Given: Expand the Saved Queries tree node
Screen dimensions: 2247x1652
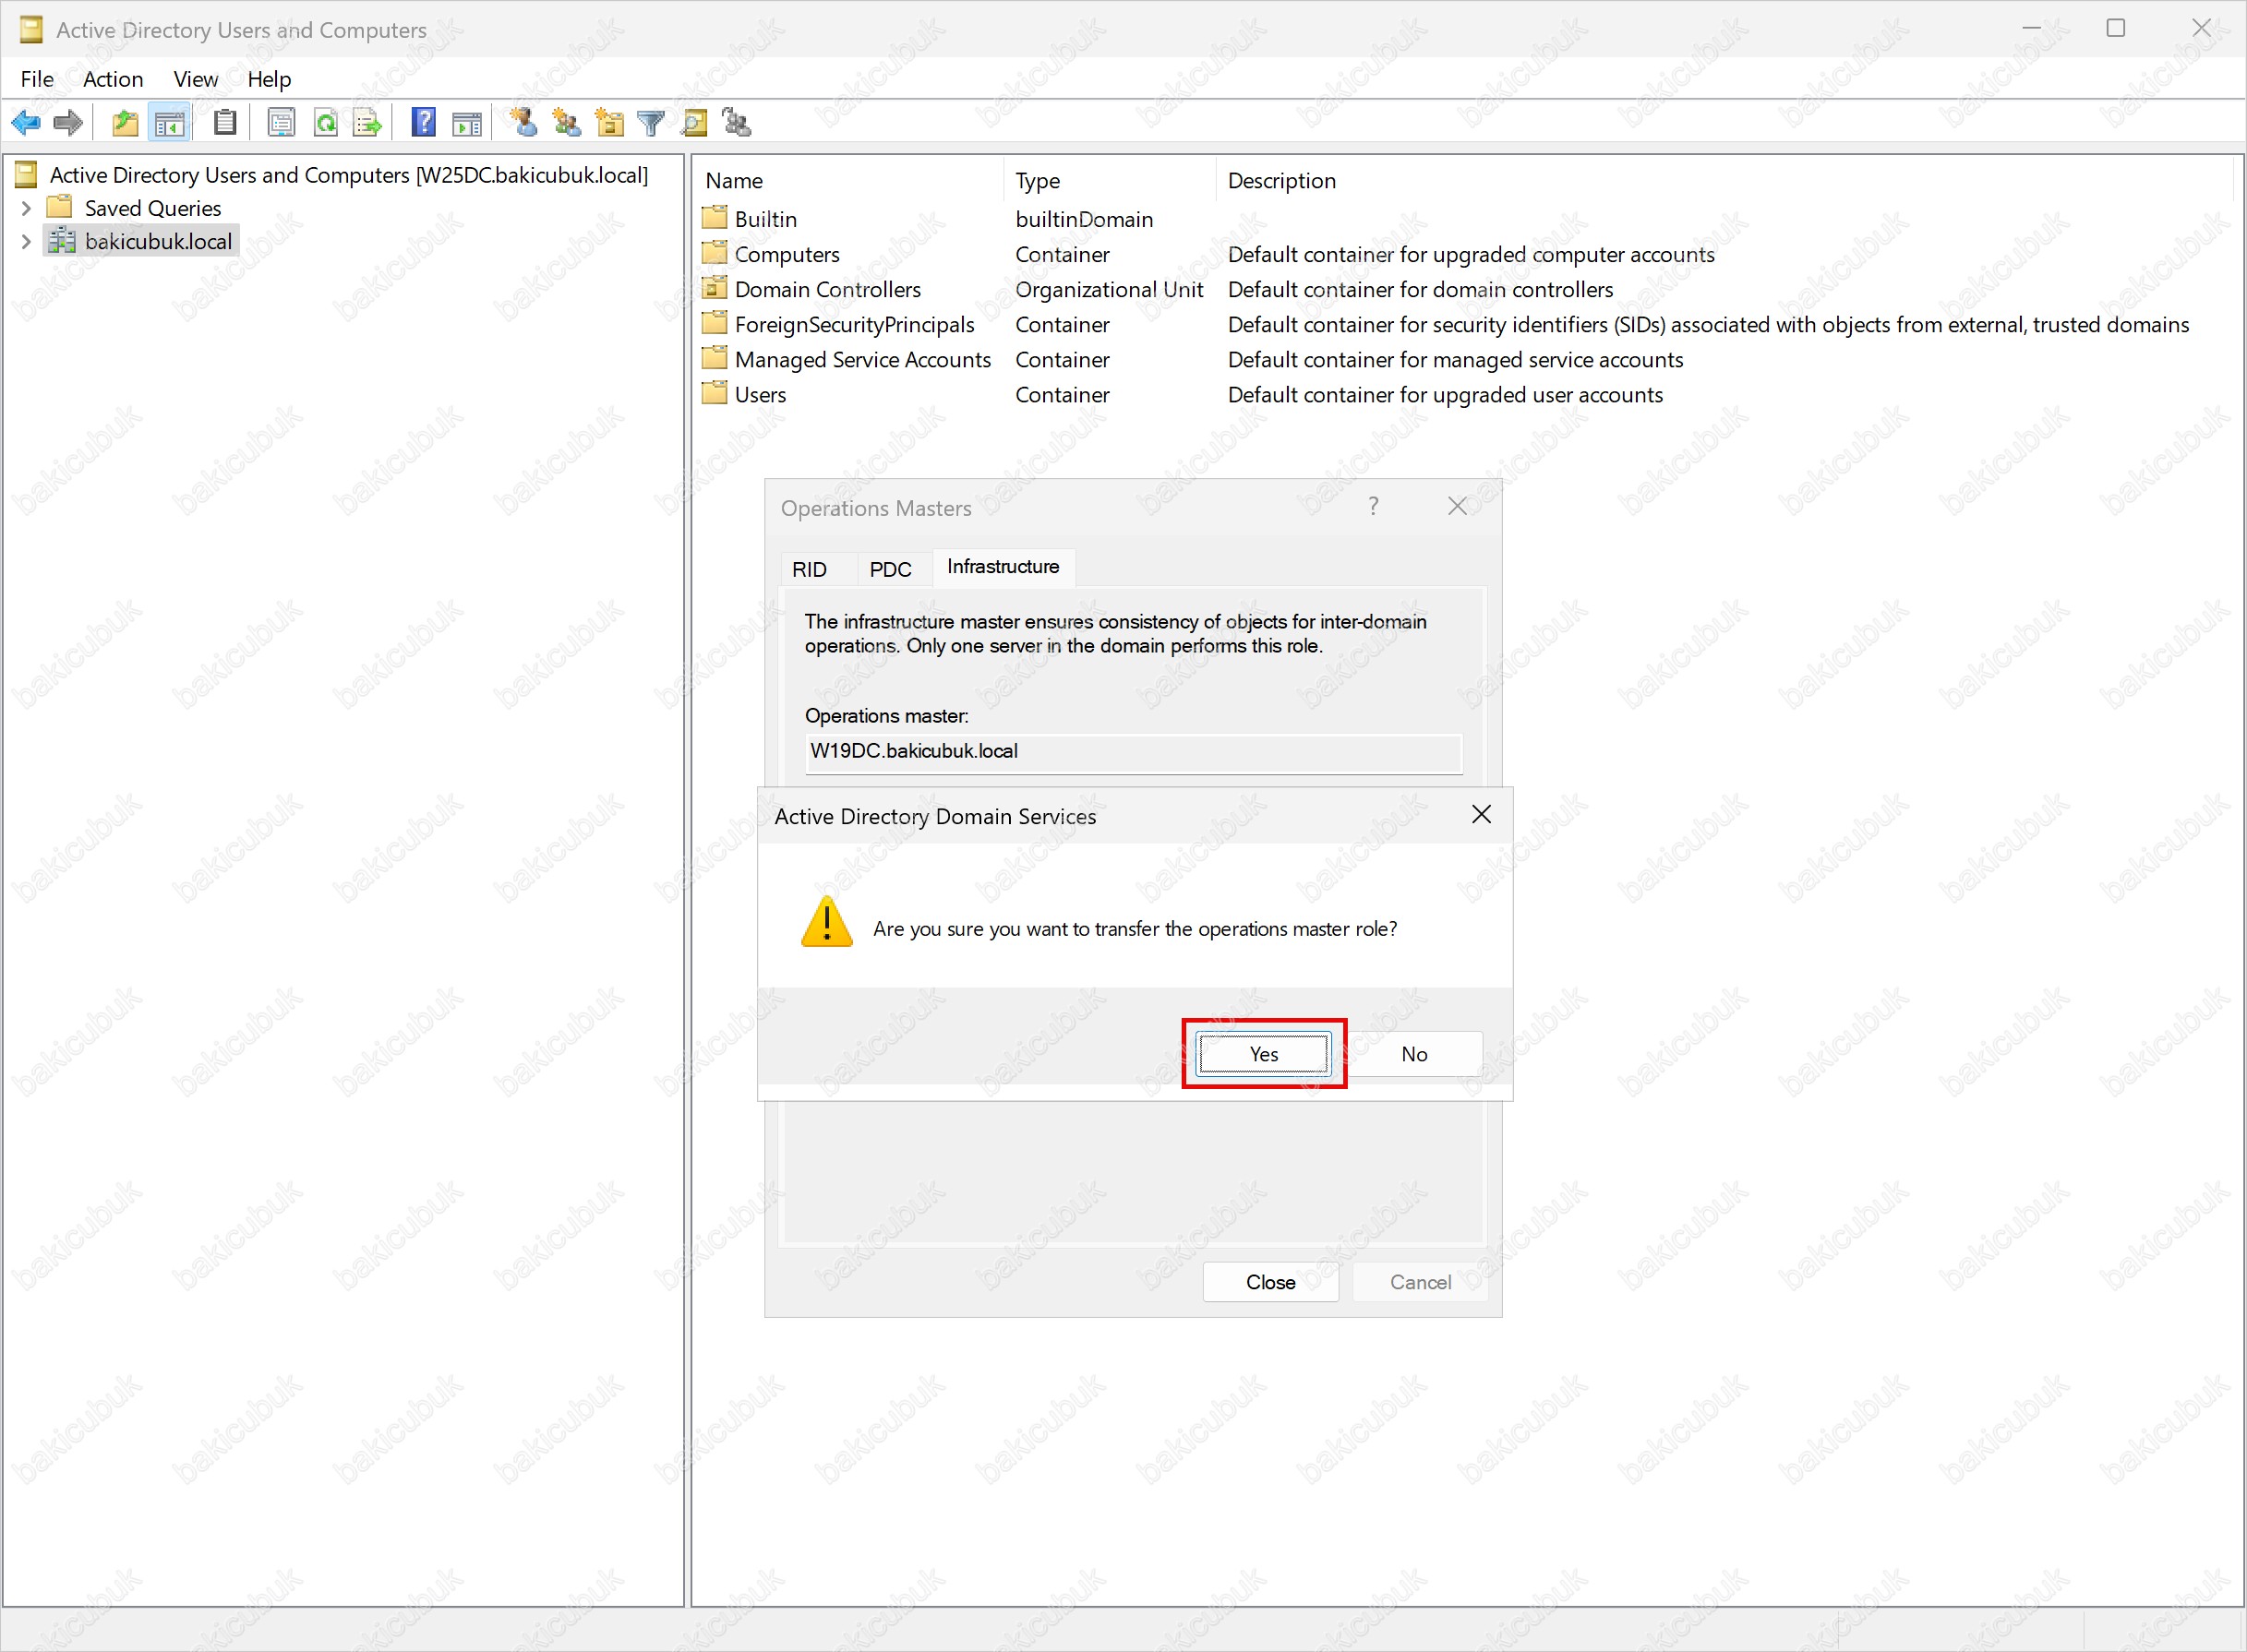Looking at the screenshot, I should coord(27,208).
